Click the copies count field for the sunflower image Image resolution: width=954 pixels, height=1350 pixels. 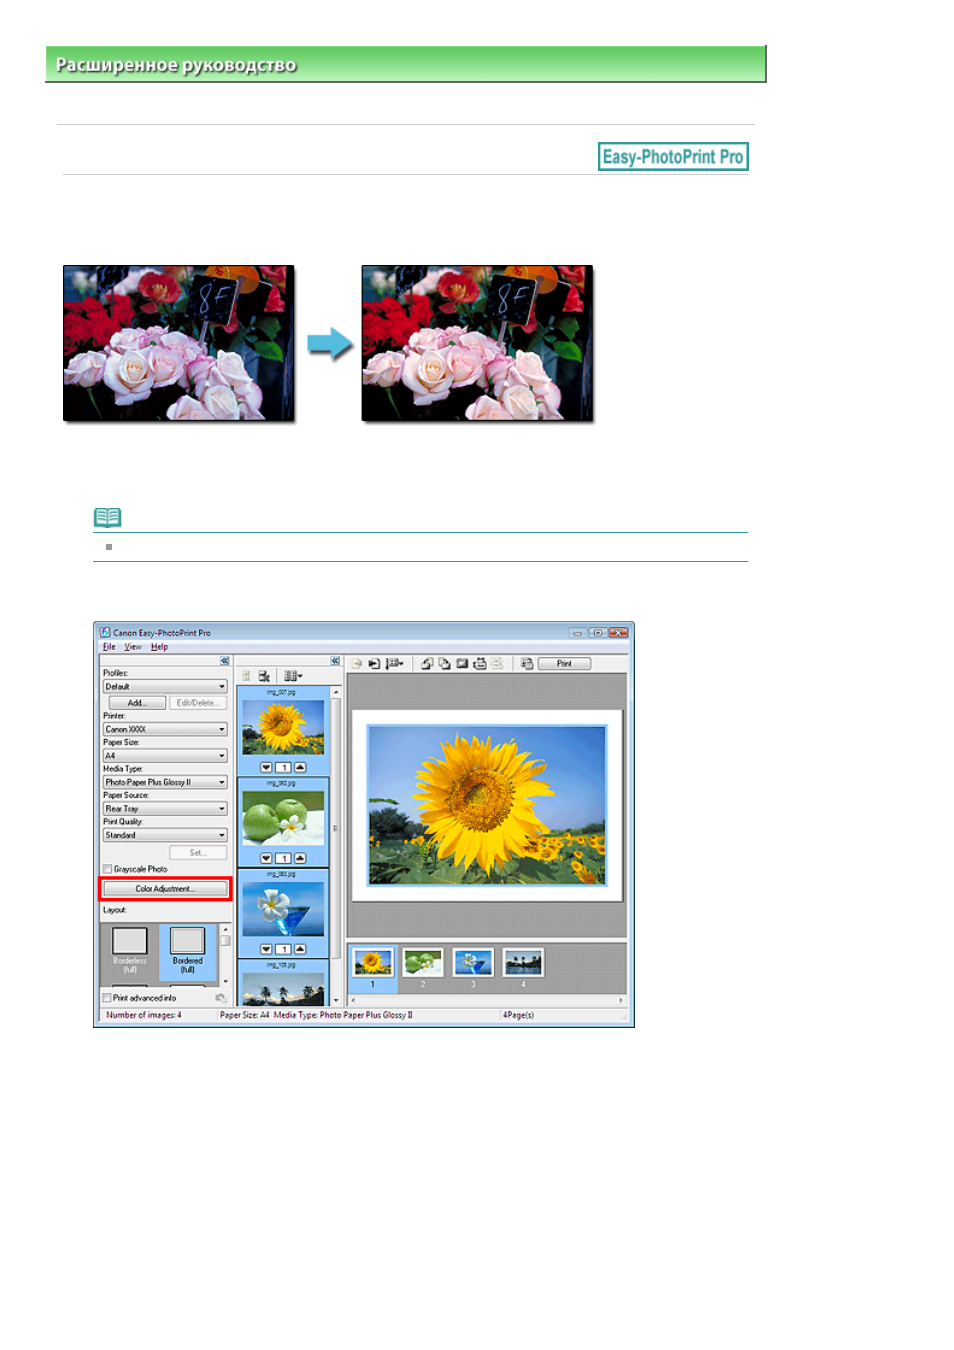(283, 767)
